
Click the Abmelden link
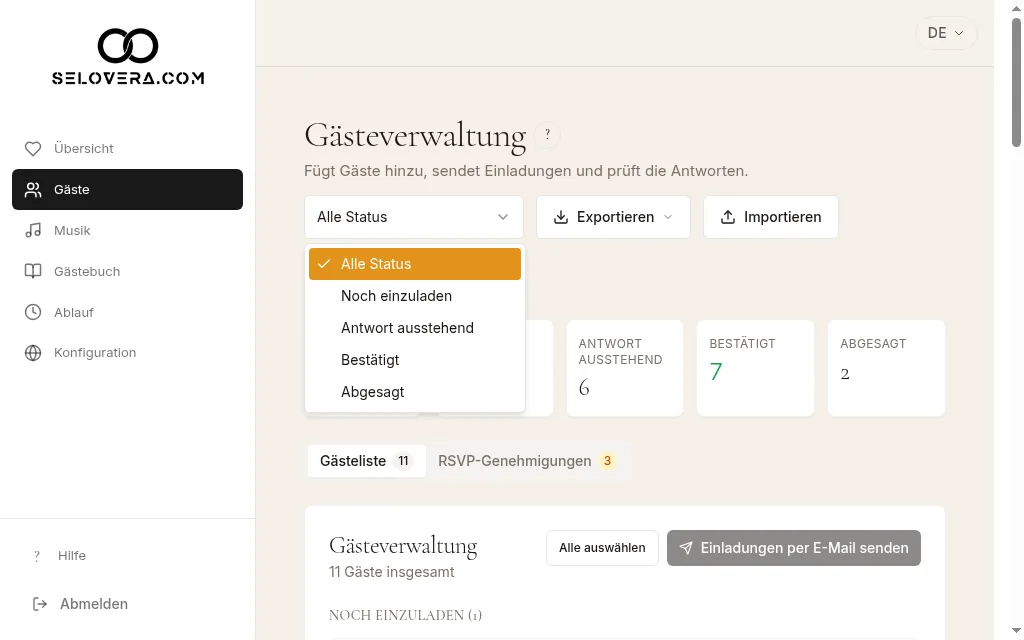(80, 604)
